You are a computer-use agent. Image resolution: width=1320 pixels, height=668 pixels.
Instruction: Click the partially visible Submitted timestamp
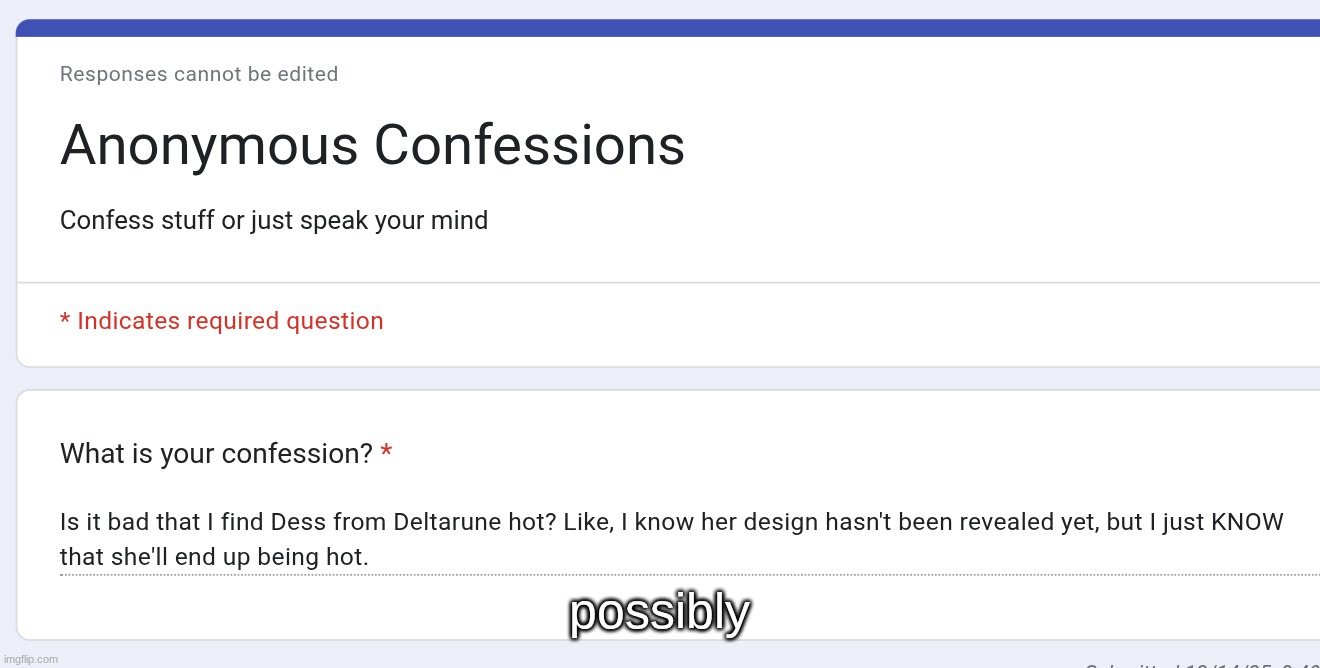coord(1200,664)
